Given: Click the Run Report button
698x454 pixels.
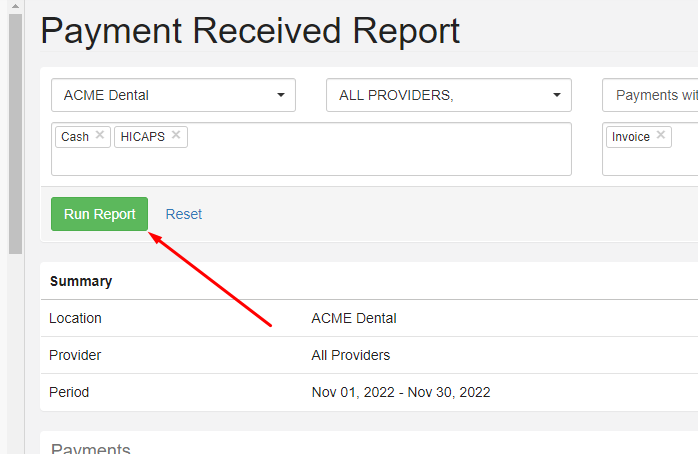Looking at the screenshot, I should 99,214.
